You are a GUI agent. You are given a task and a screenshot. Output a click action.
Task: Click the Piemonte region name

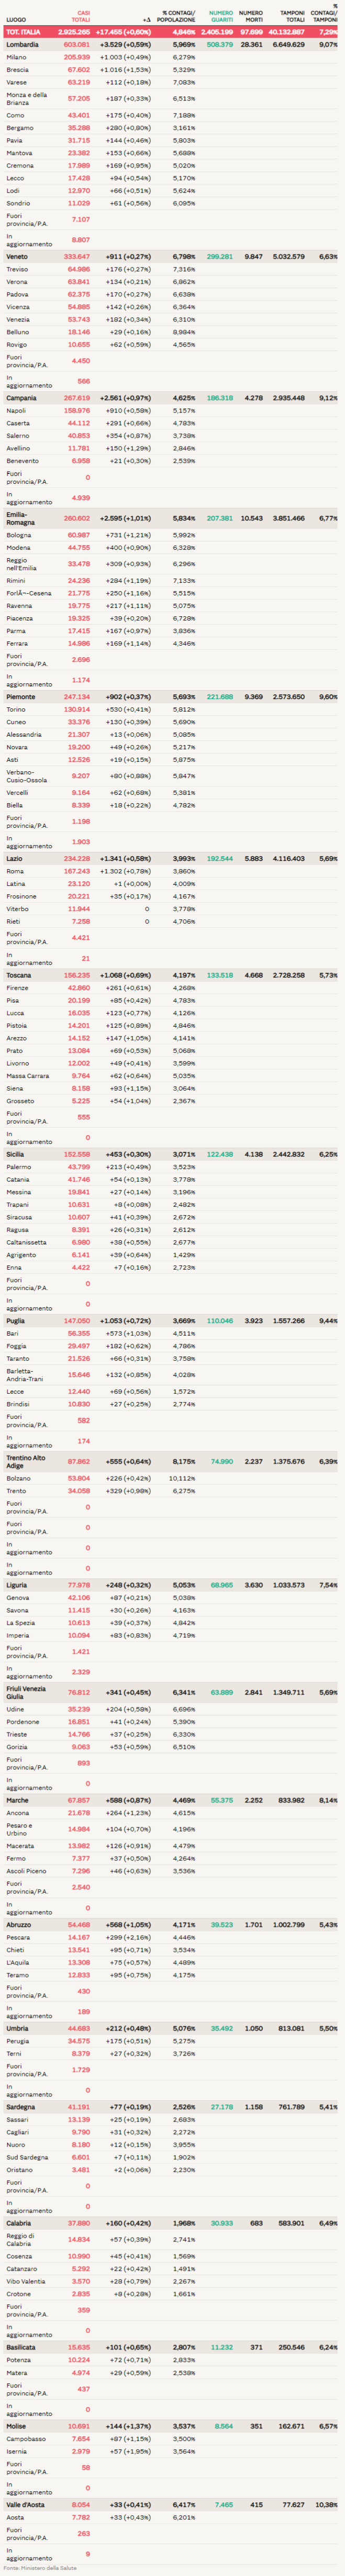pos(21,697)
